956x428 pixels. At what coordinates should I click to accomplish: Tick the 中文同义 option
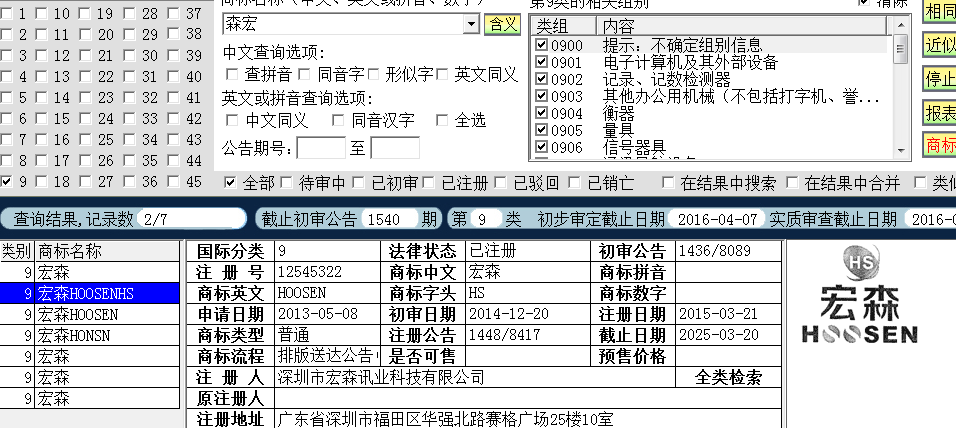[232, 120]
